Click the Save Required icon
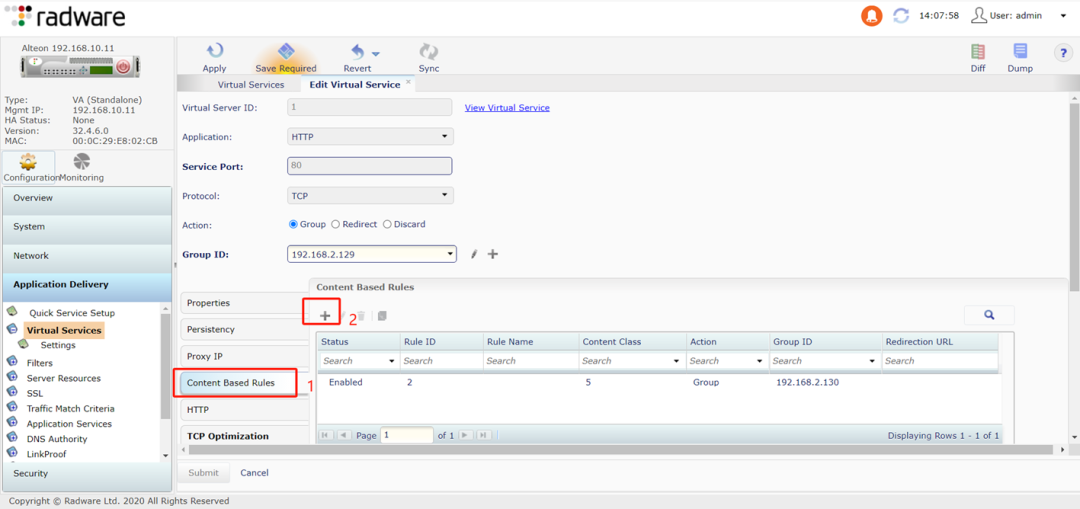This screenshot has width=1080, height=509. [286, 52]
